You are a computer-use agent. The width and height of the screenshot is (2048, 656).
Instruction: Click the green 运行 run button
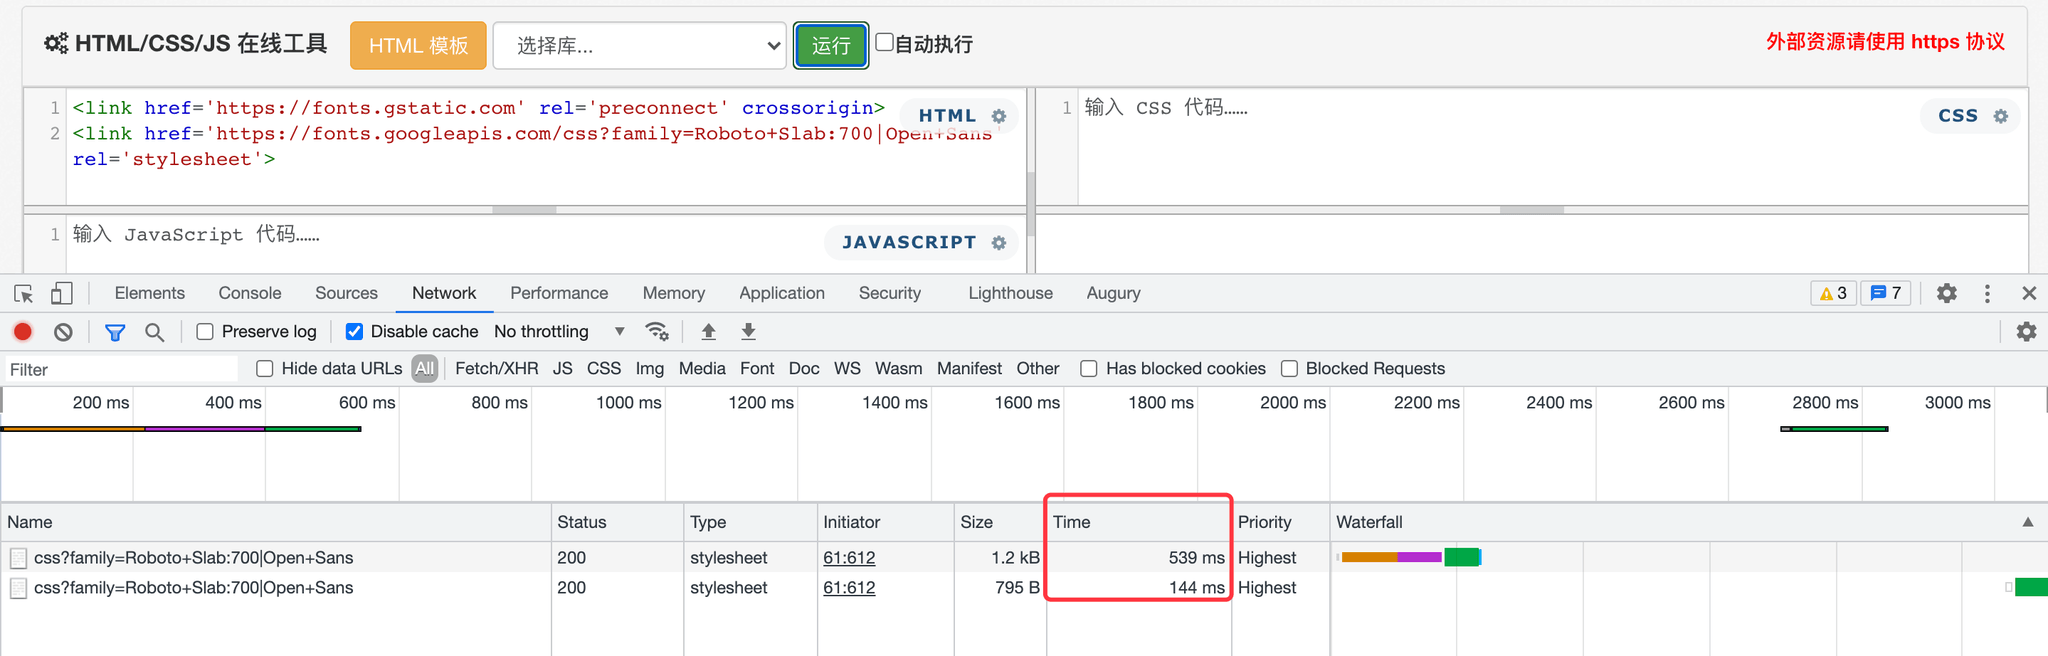tap(831, 46)
